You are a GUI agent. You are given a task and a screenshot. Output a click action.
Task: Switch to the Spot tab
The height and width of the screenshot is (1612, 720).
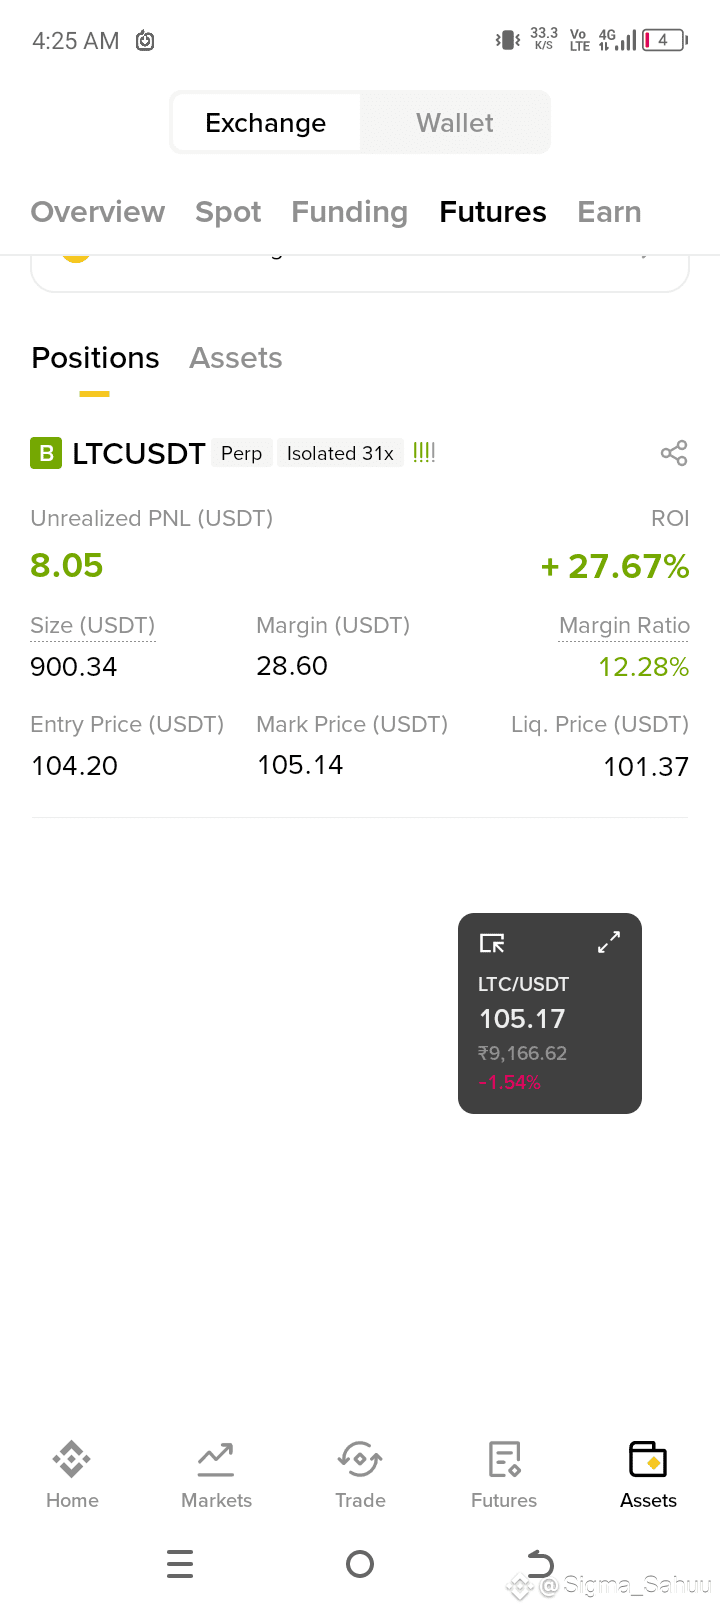[228, 212]
